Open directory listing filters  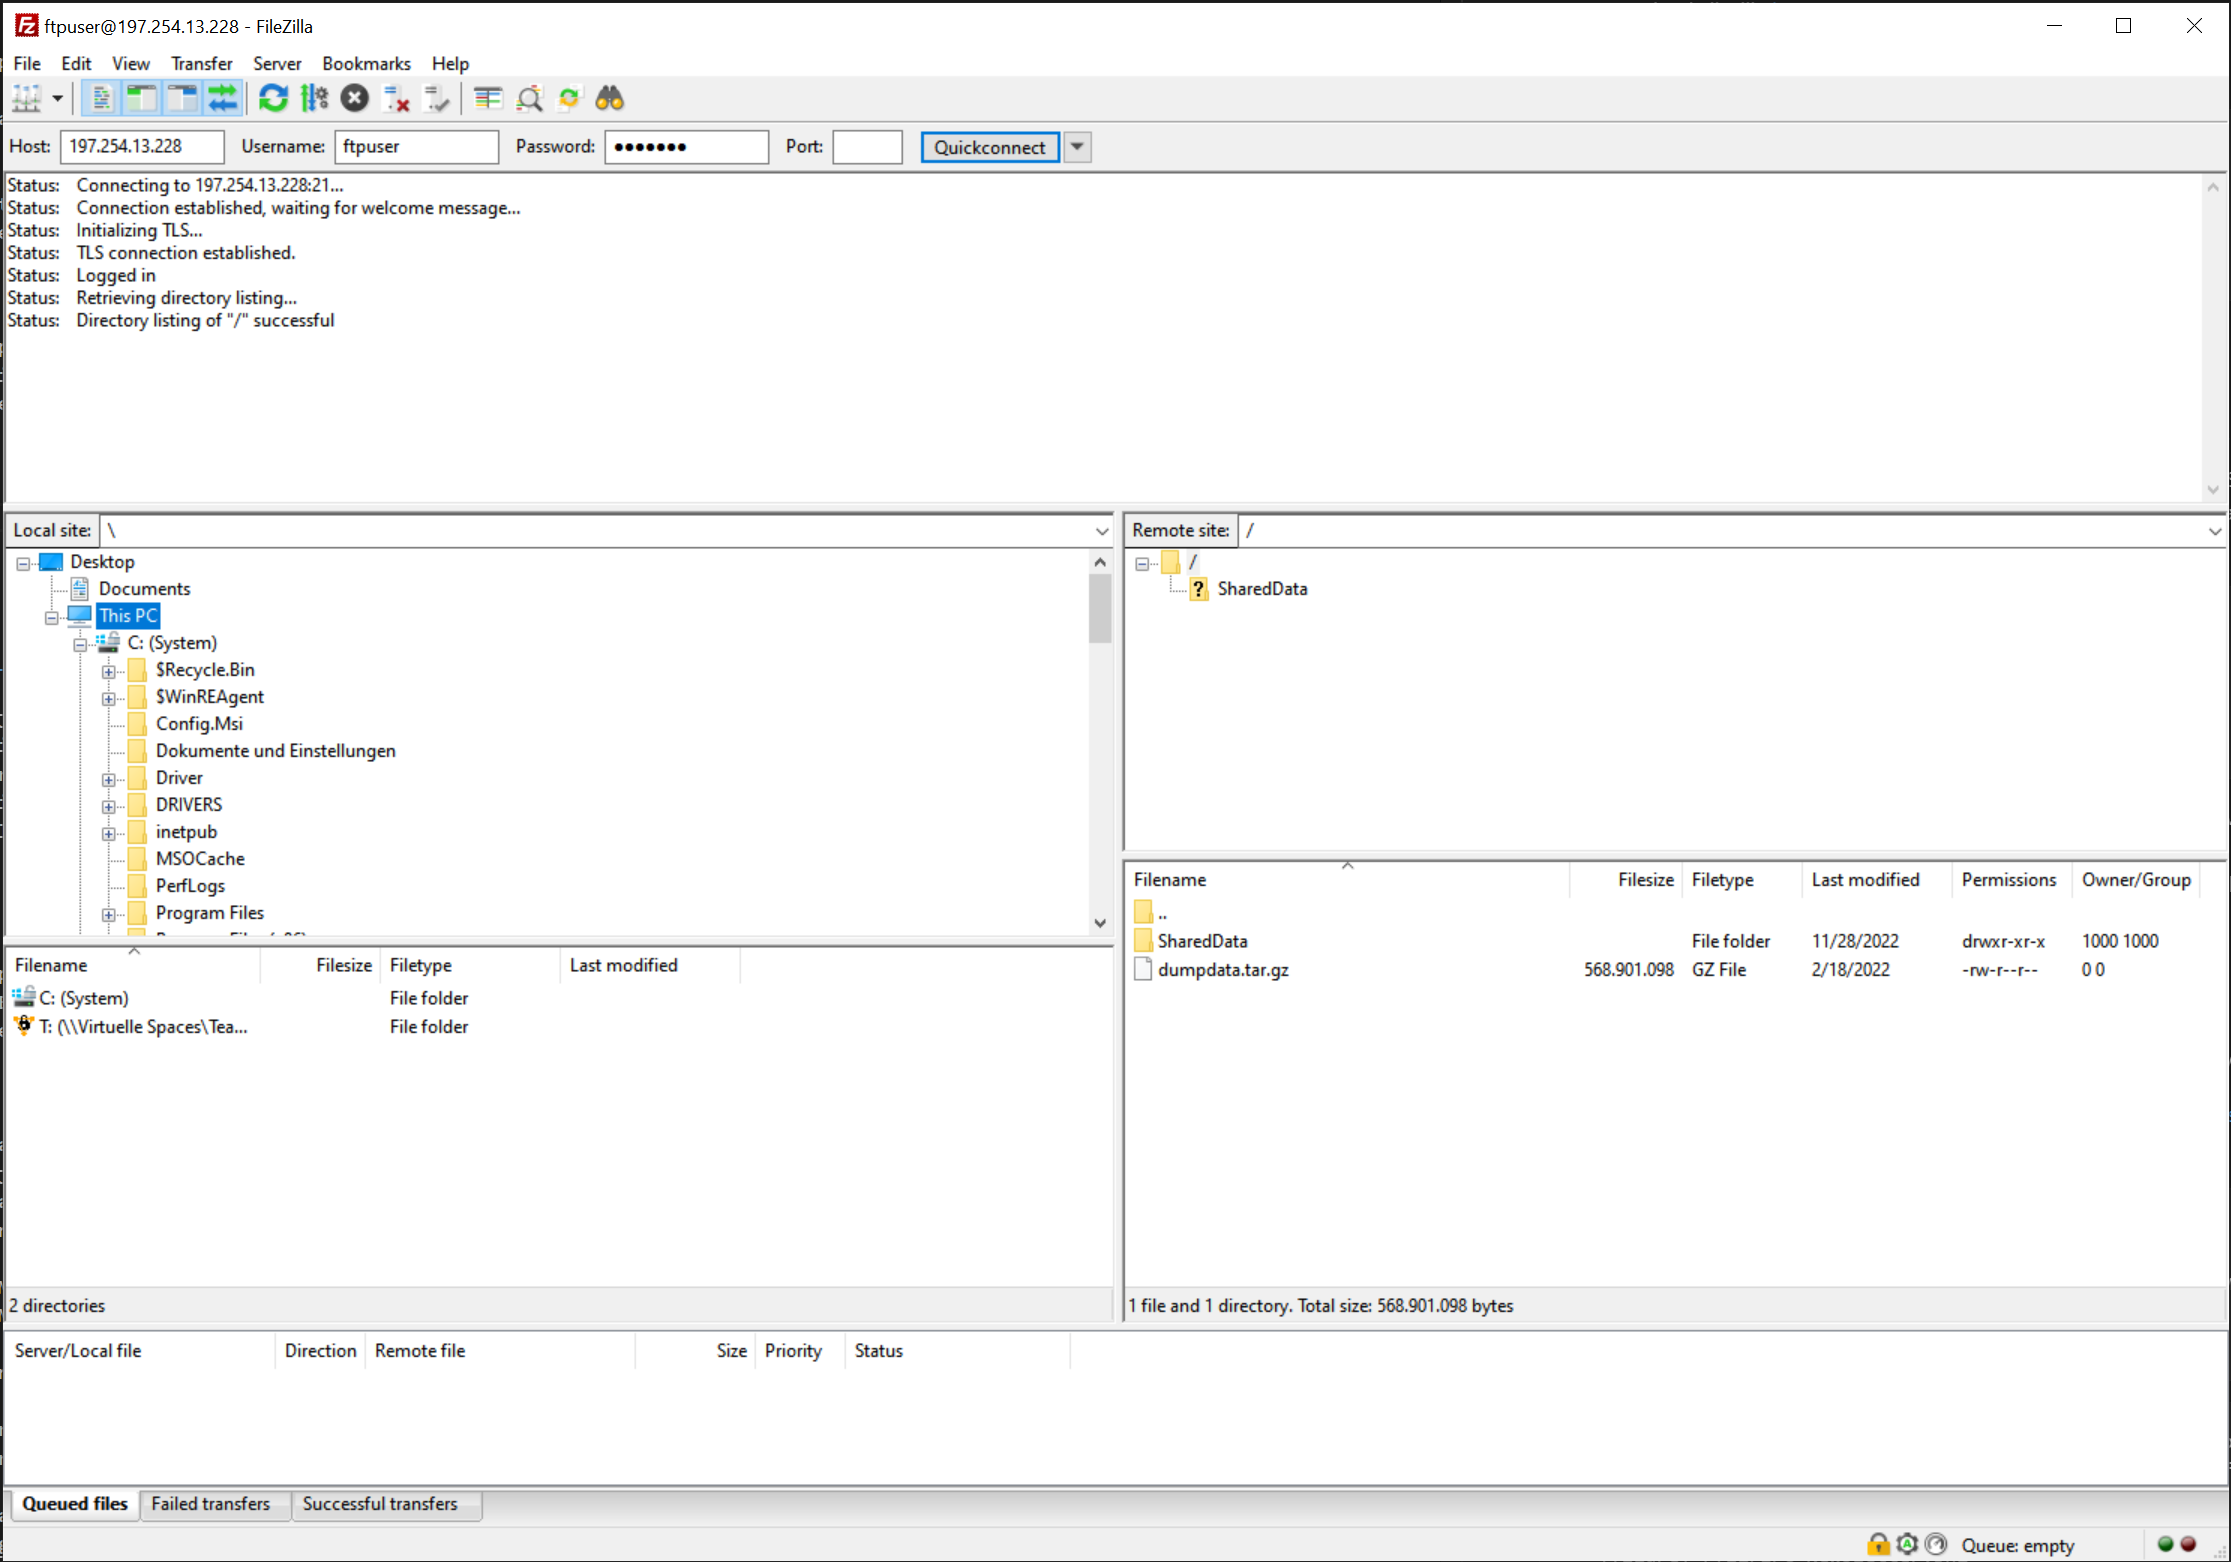click(x=488, y=99)
